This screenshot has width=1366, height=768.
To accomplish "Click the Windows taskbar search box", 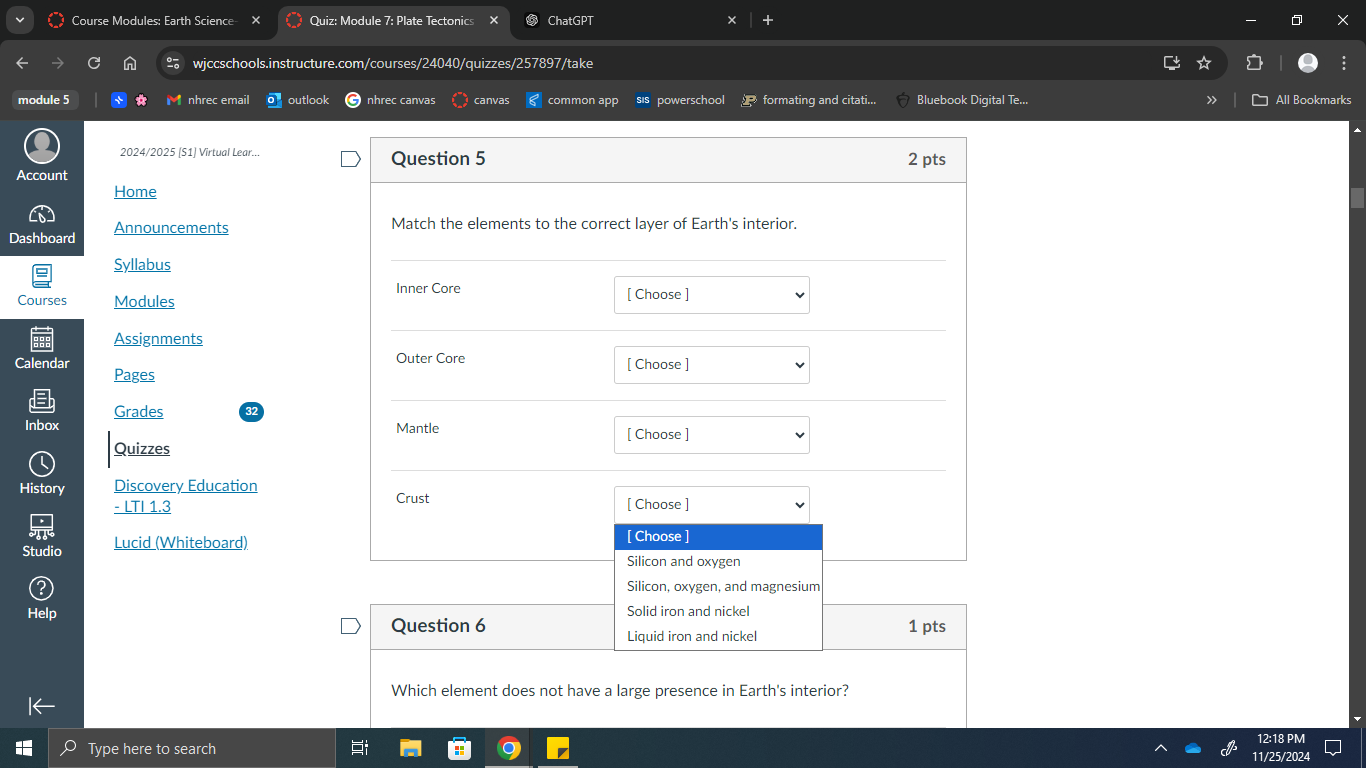I will (x=192, y=748).
